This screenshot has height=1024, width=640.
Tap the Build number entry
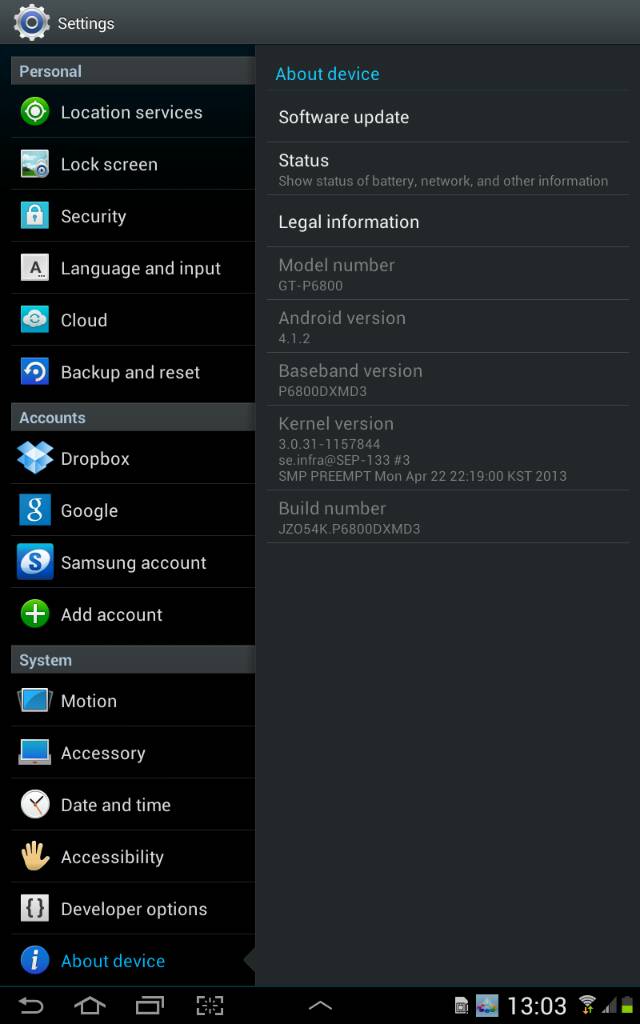[448, 517]
